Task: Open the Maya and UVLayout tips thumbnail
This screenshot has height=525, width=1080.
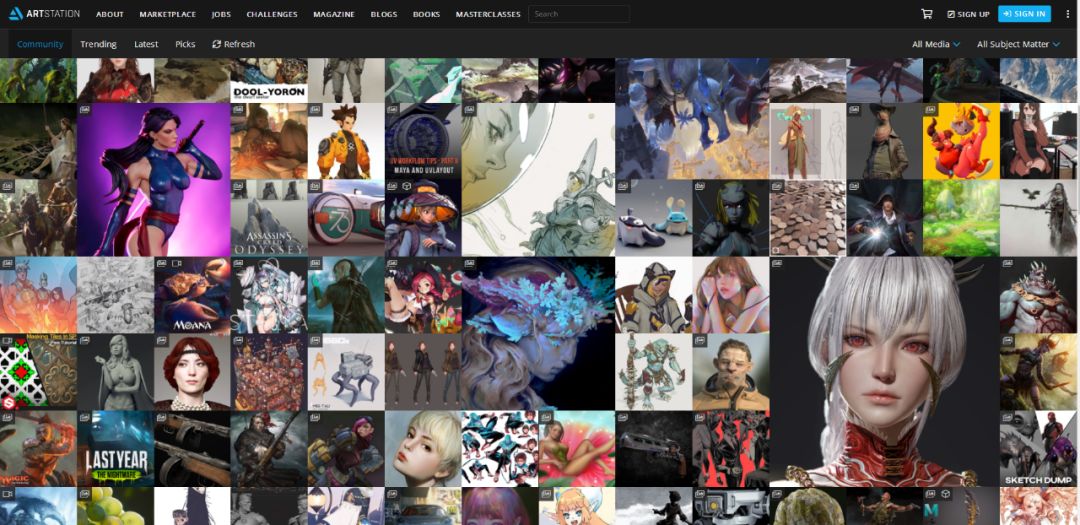Action: tap(422, 141)
